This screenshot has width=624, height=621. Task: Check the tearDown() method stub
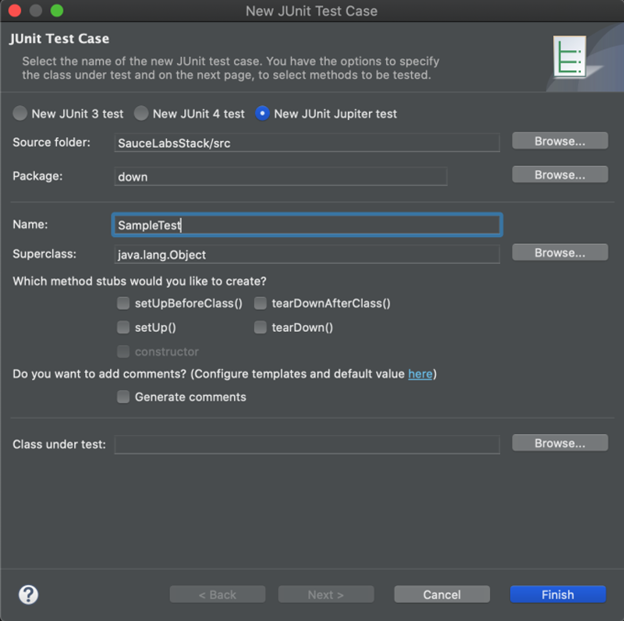click(x=260, y=328)
